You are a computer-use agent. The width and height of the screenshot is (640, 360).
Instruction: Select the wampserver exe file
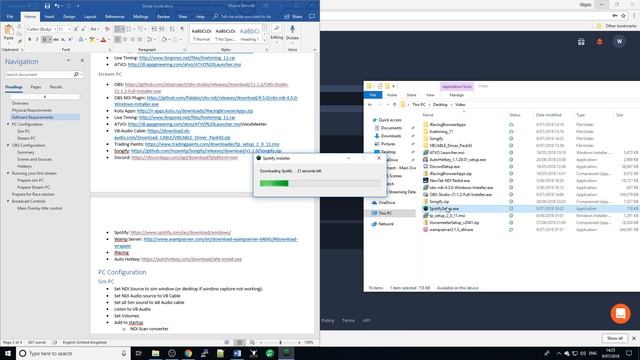click(451, 229)
